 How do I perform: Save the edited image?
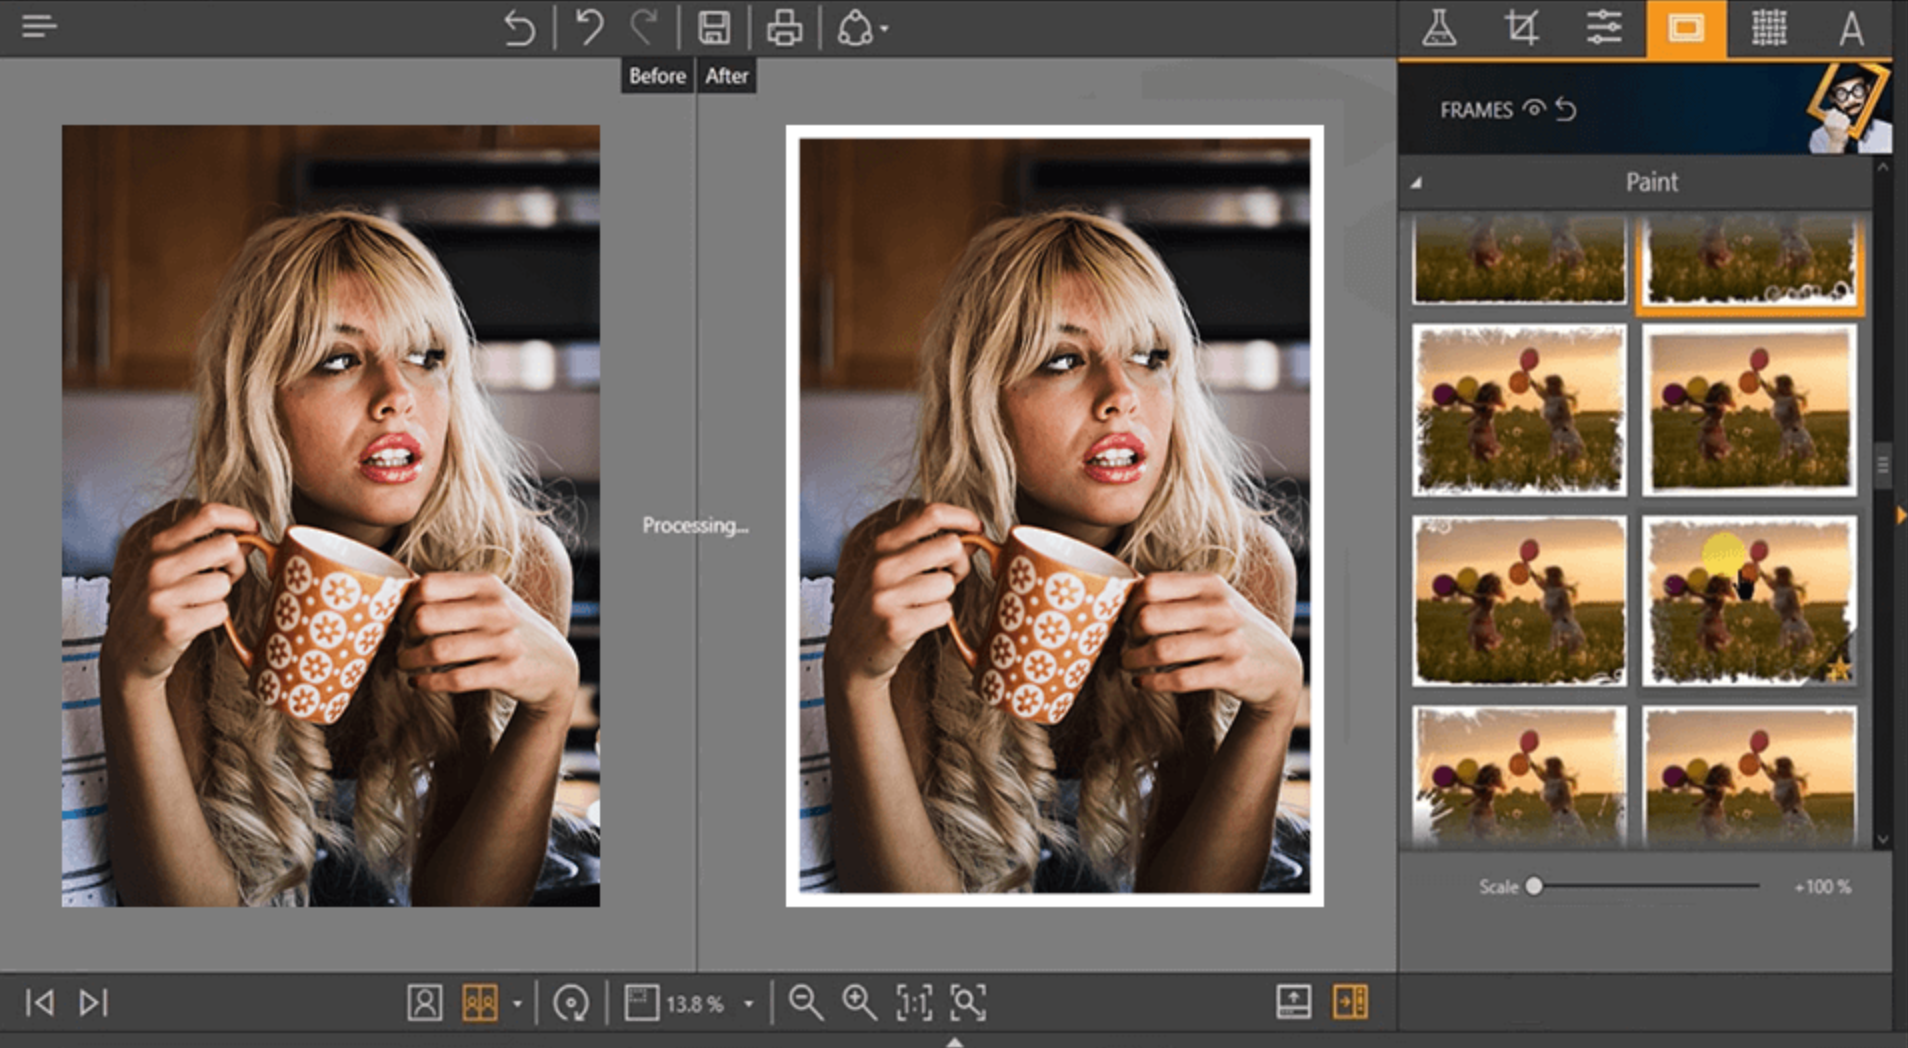tap(713, 27)
